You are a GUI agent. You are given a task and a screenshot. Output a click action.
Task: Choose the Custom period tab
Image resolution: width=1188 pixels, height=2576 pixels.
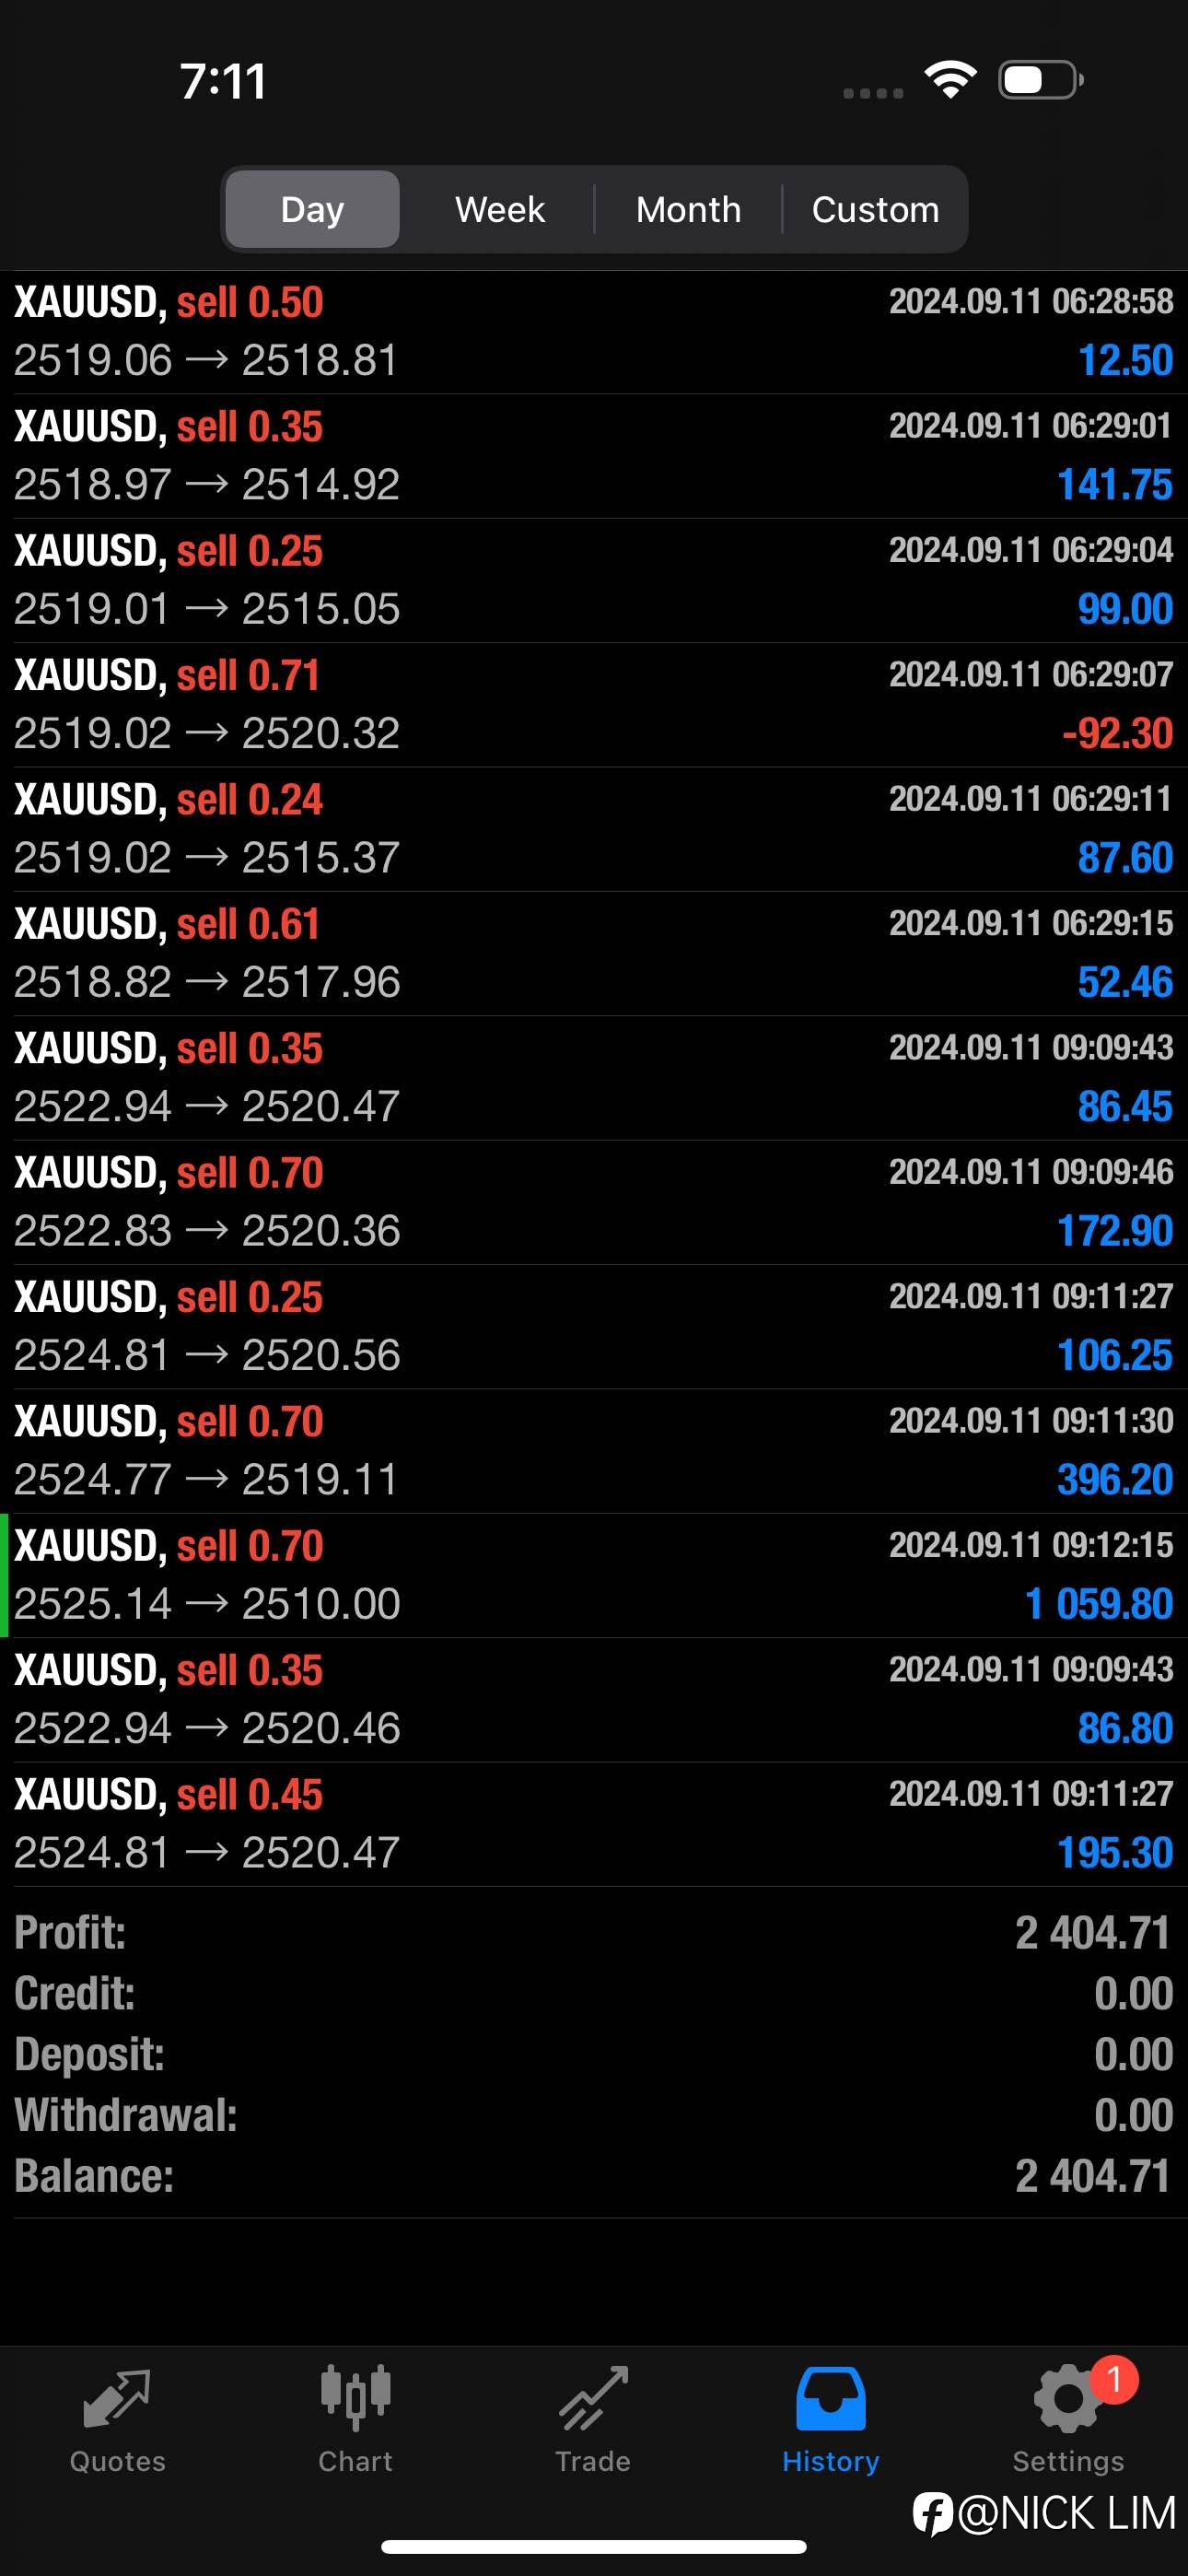[x=875, y=209]
